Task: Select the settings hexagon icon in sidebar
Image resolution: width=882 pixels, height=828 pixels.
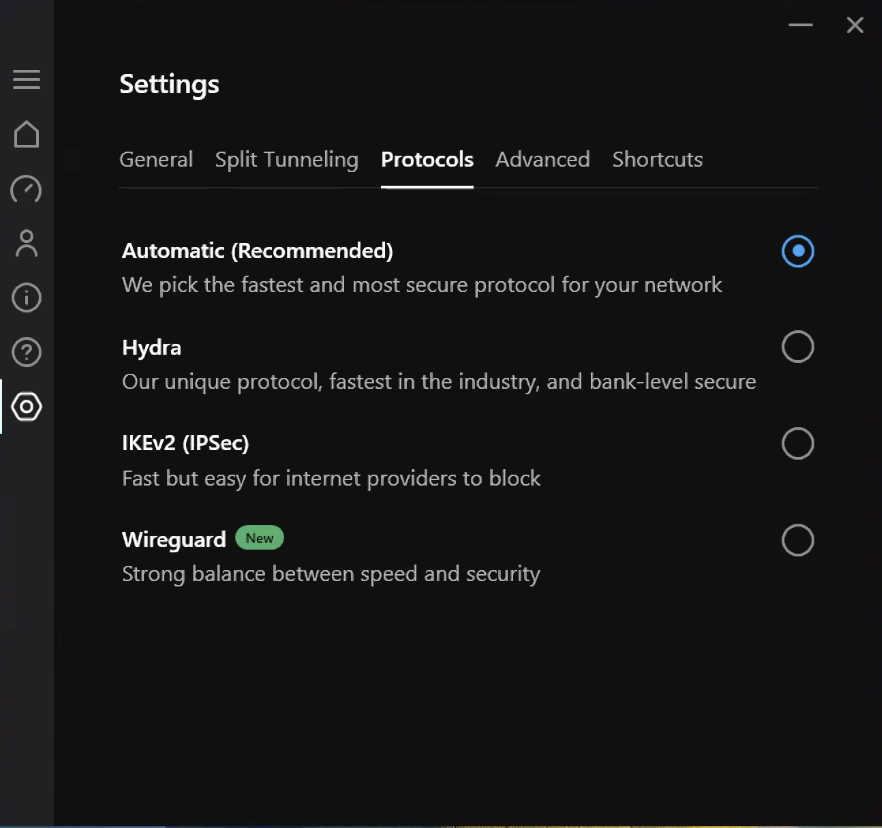Action: pos(26,407)
